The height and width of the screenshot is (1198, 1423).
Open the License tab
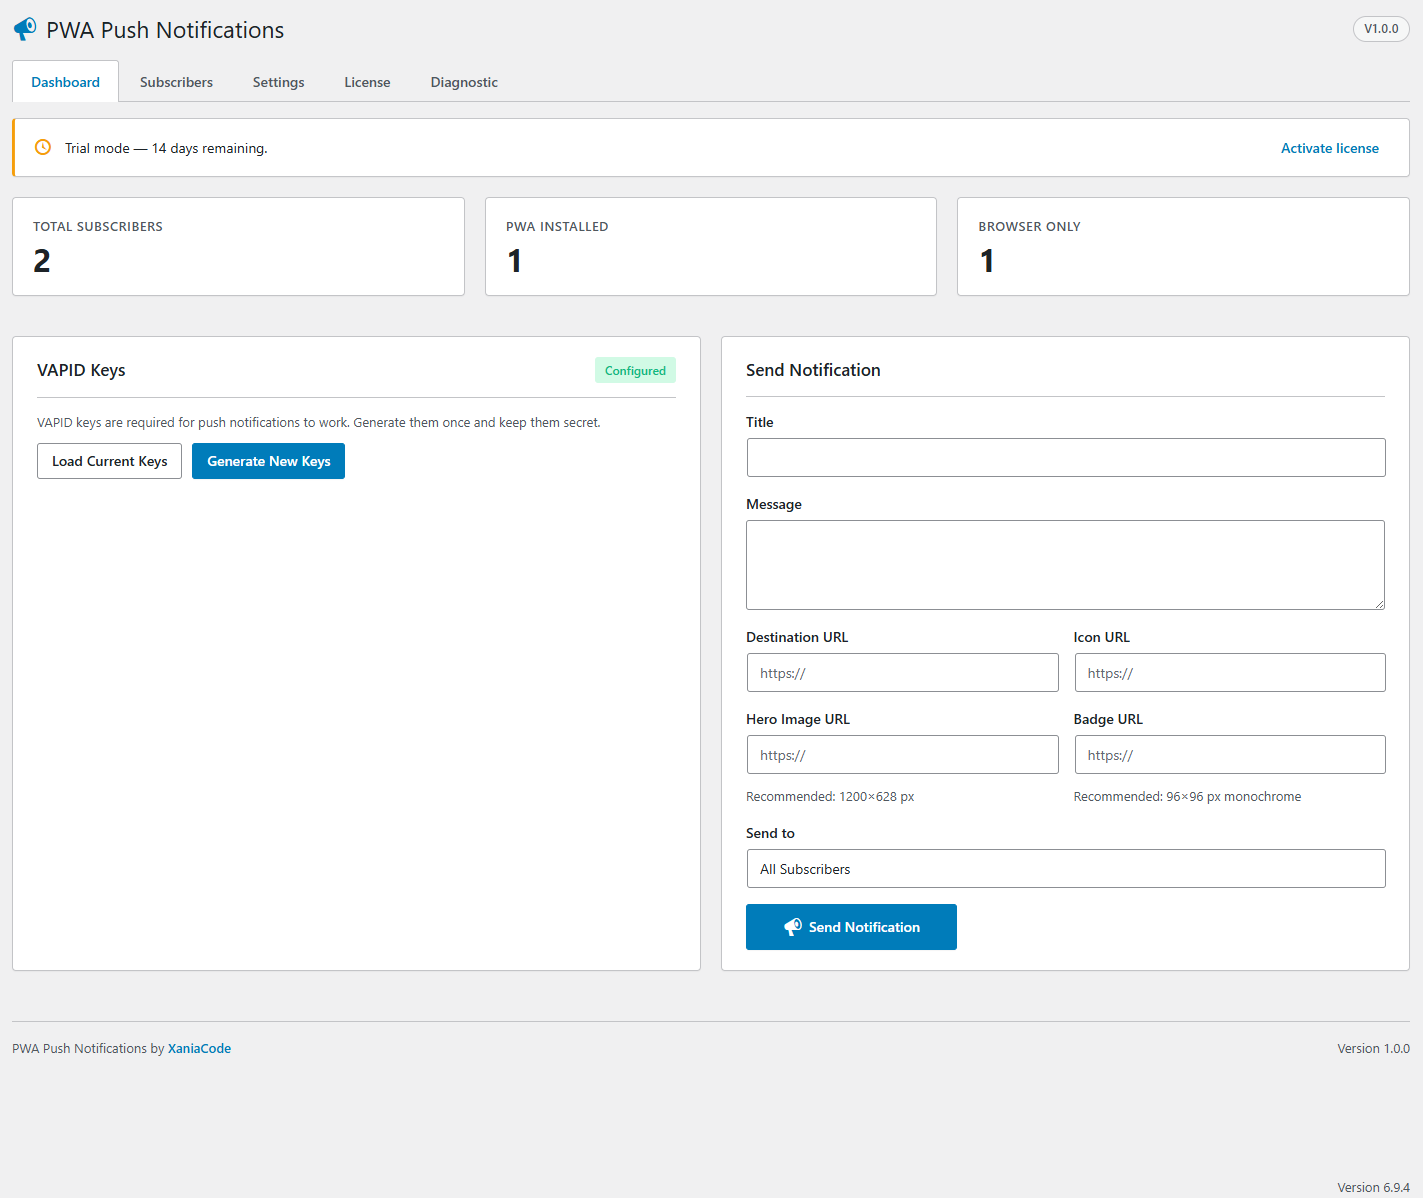[x=367, y=82]
